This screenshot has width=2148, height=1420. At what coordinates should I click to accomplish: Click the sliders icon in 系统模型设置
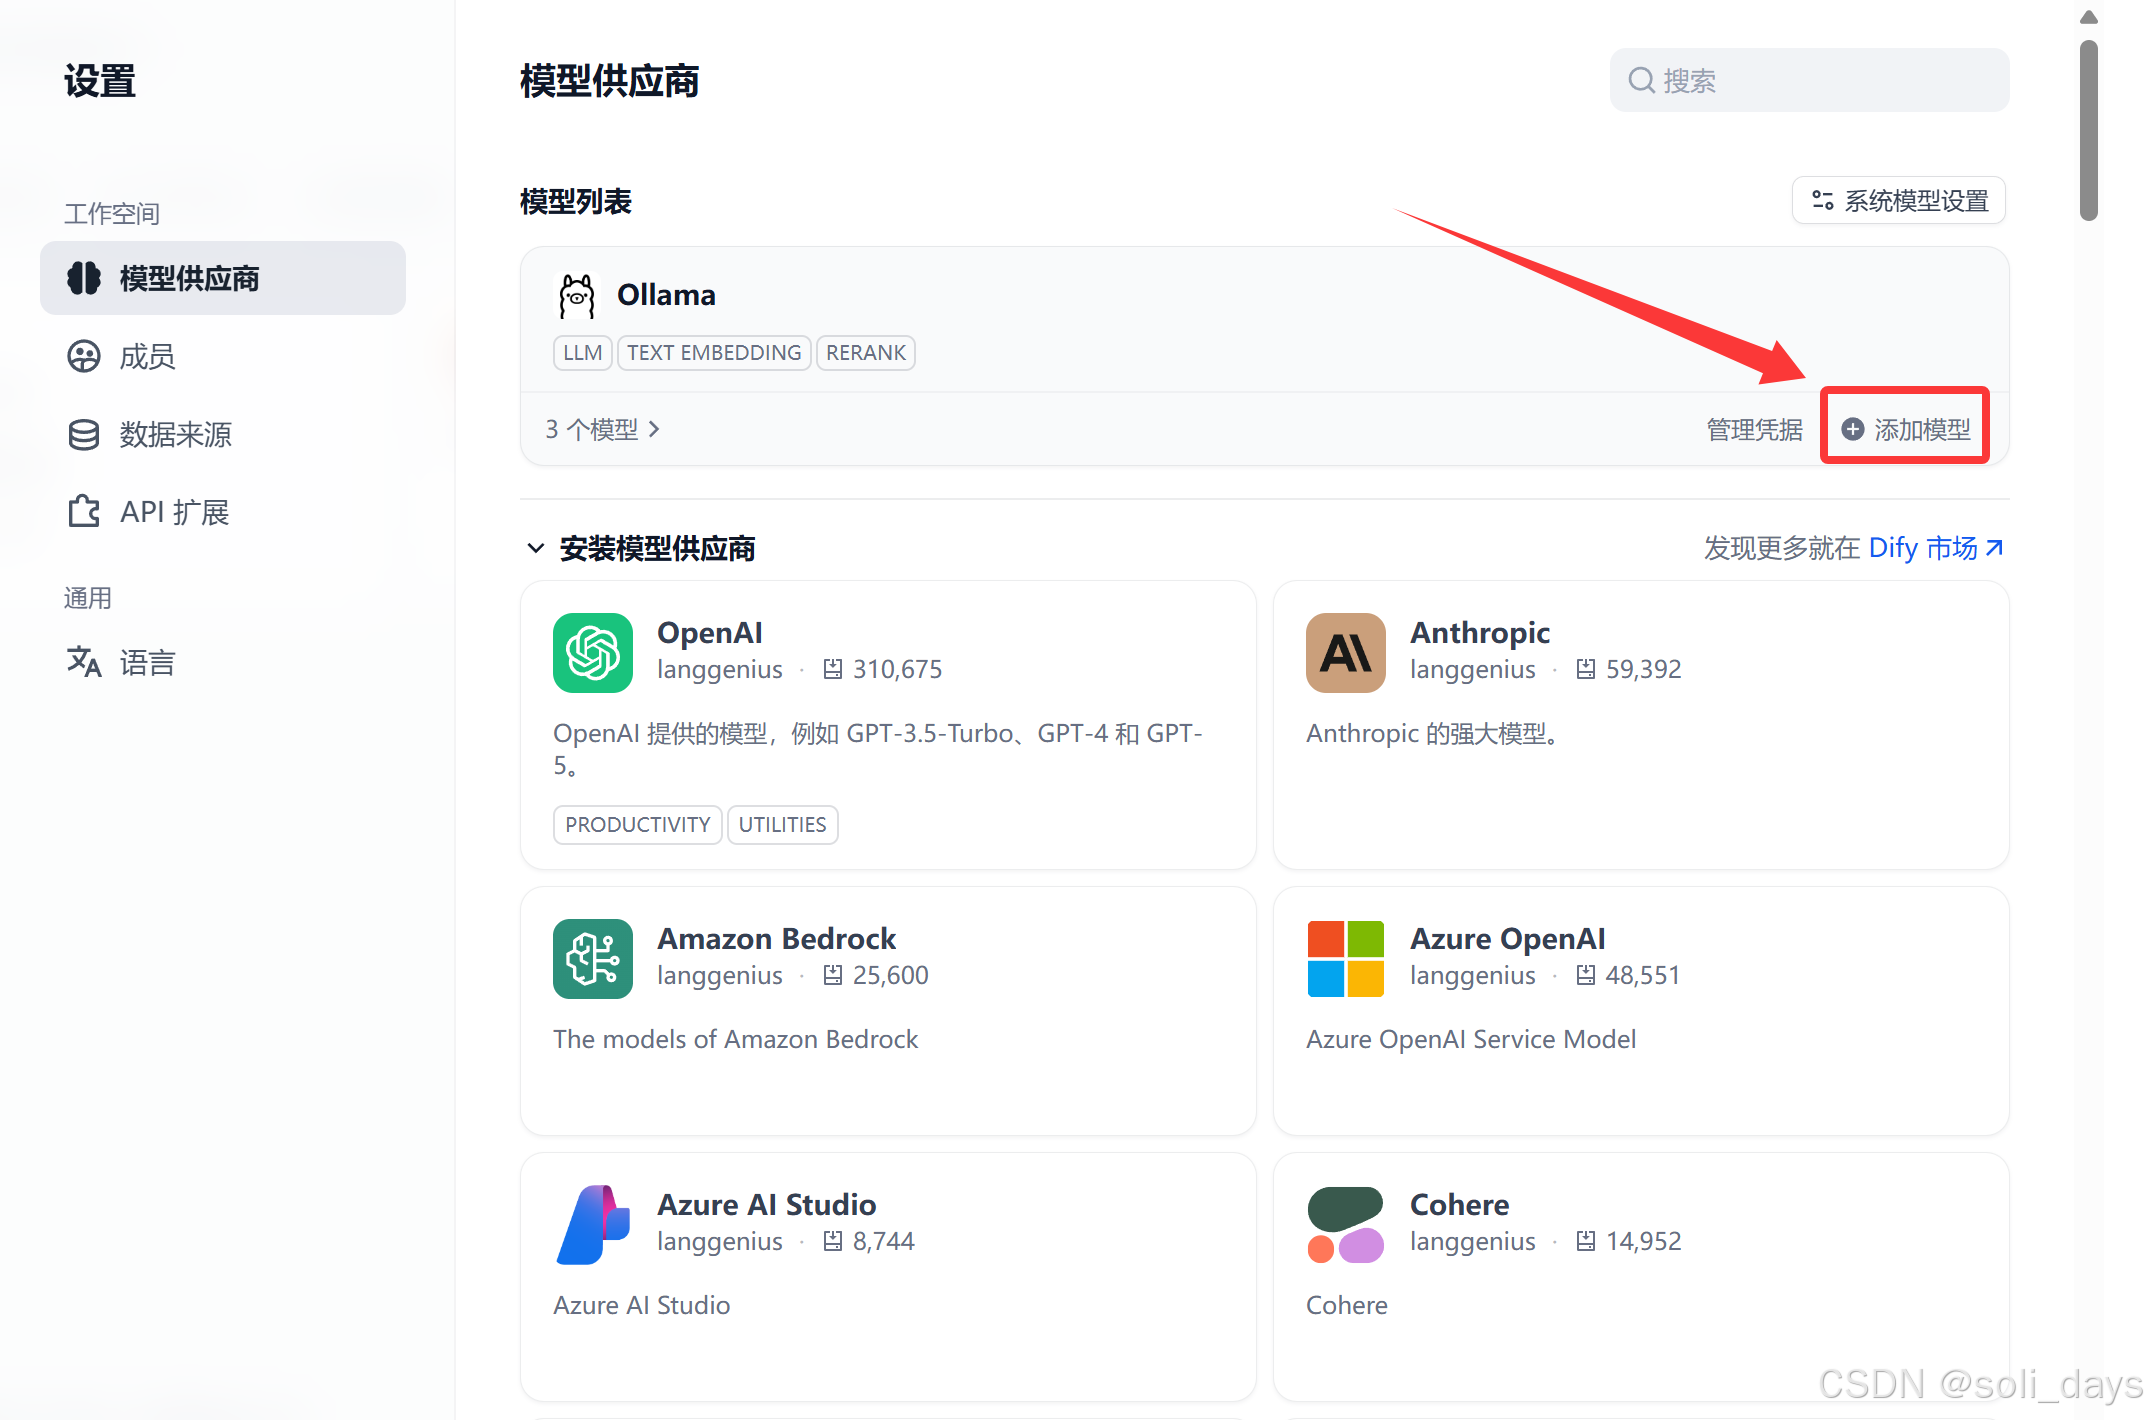[x=1822, y=201]
